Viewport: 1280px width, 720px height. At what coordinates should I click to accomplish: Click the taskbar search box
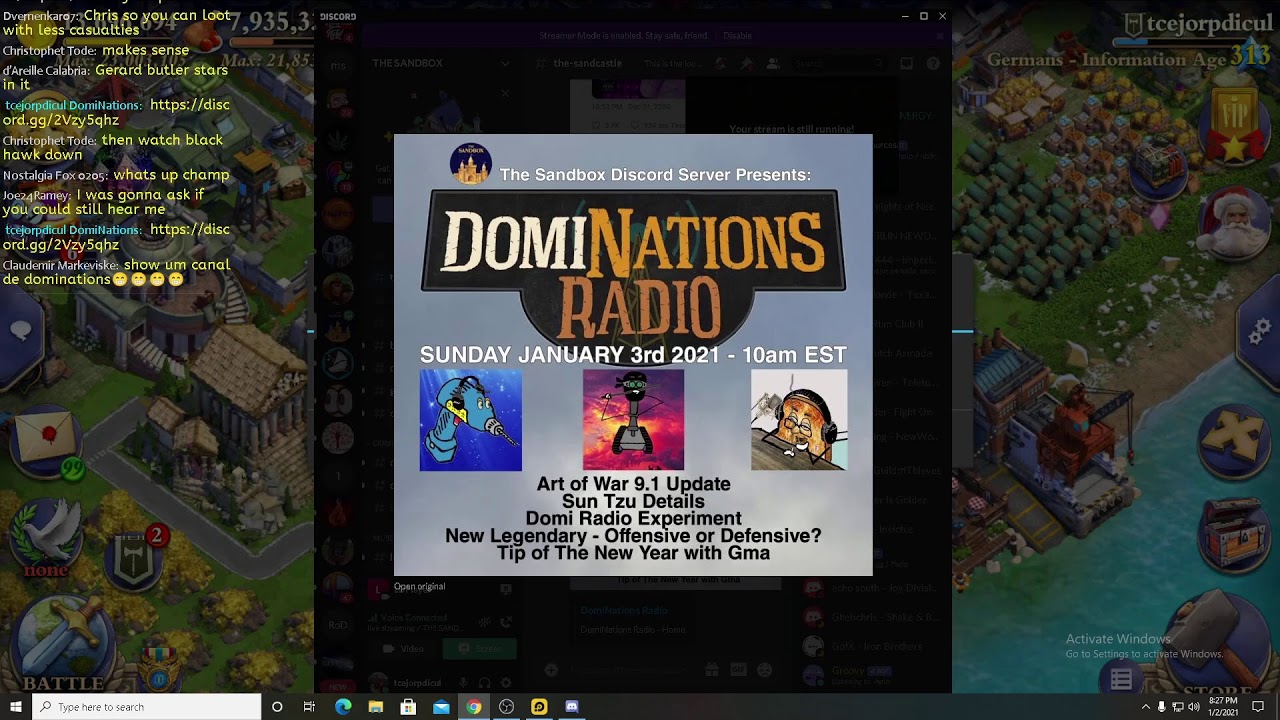[x=147, y=707]
